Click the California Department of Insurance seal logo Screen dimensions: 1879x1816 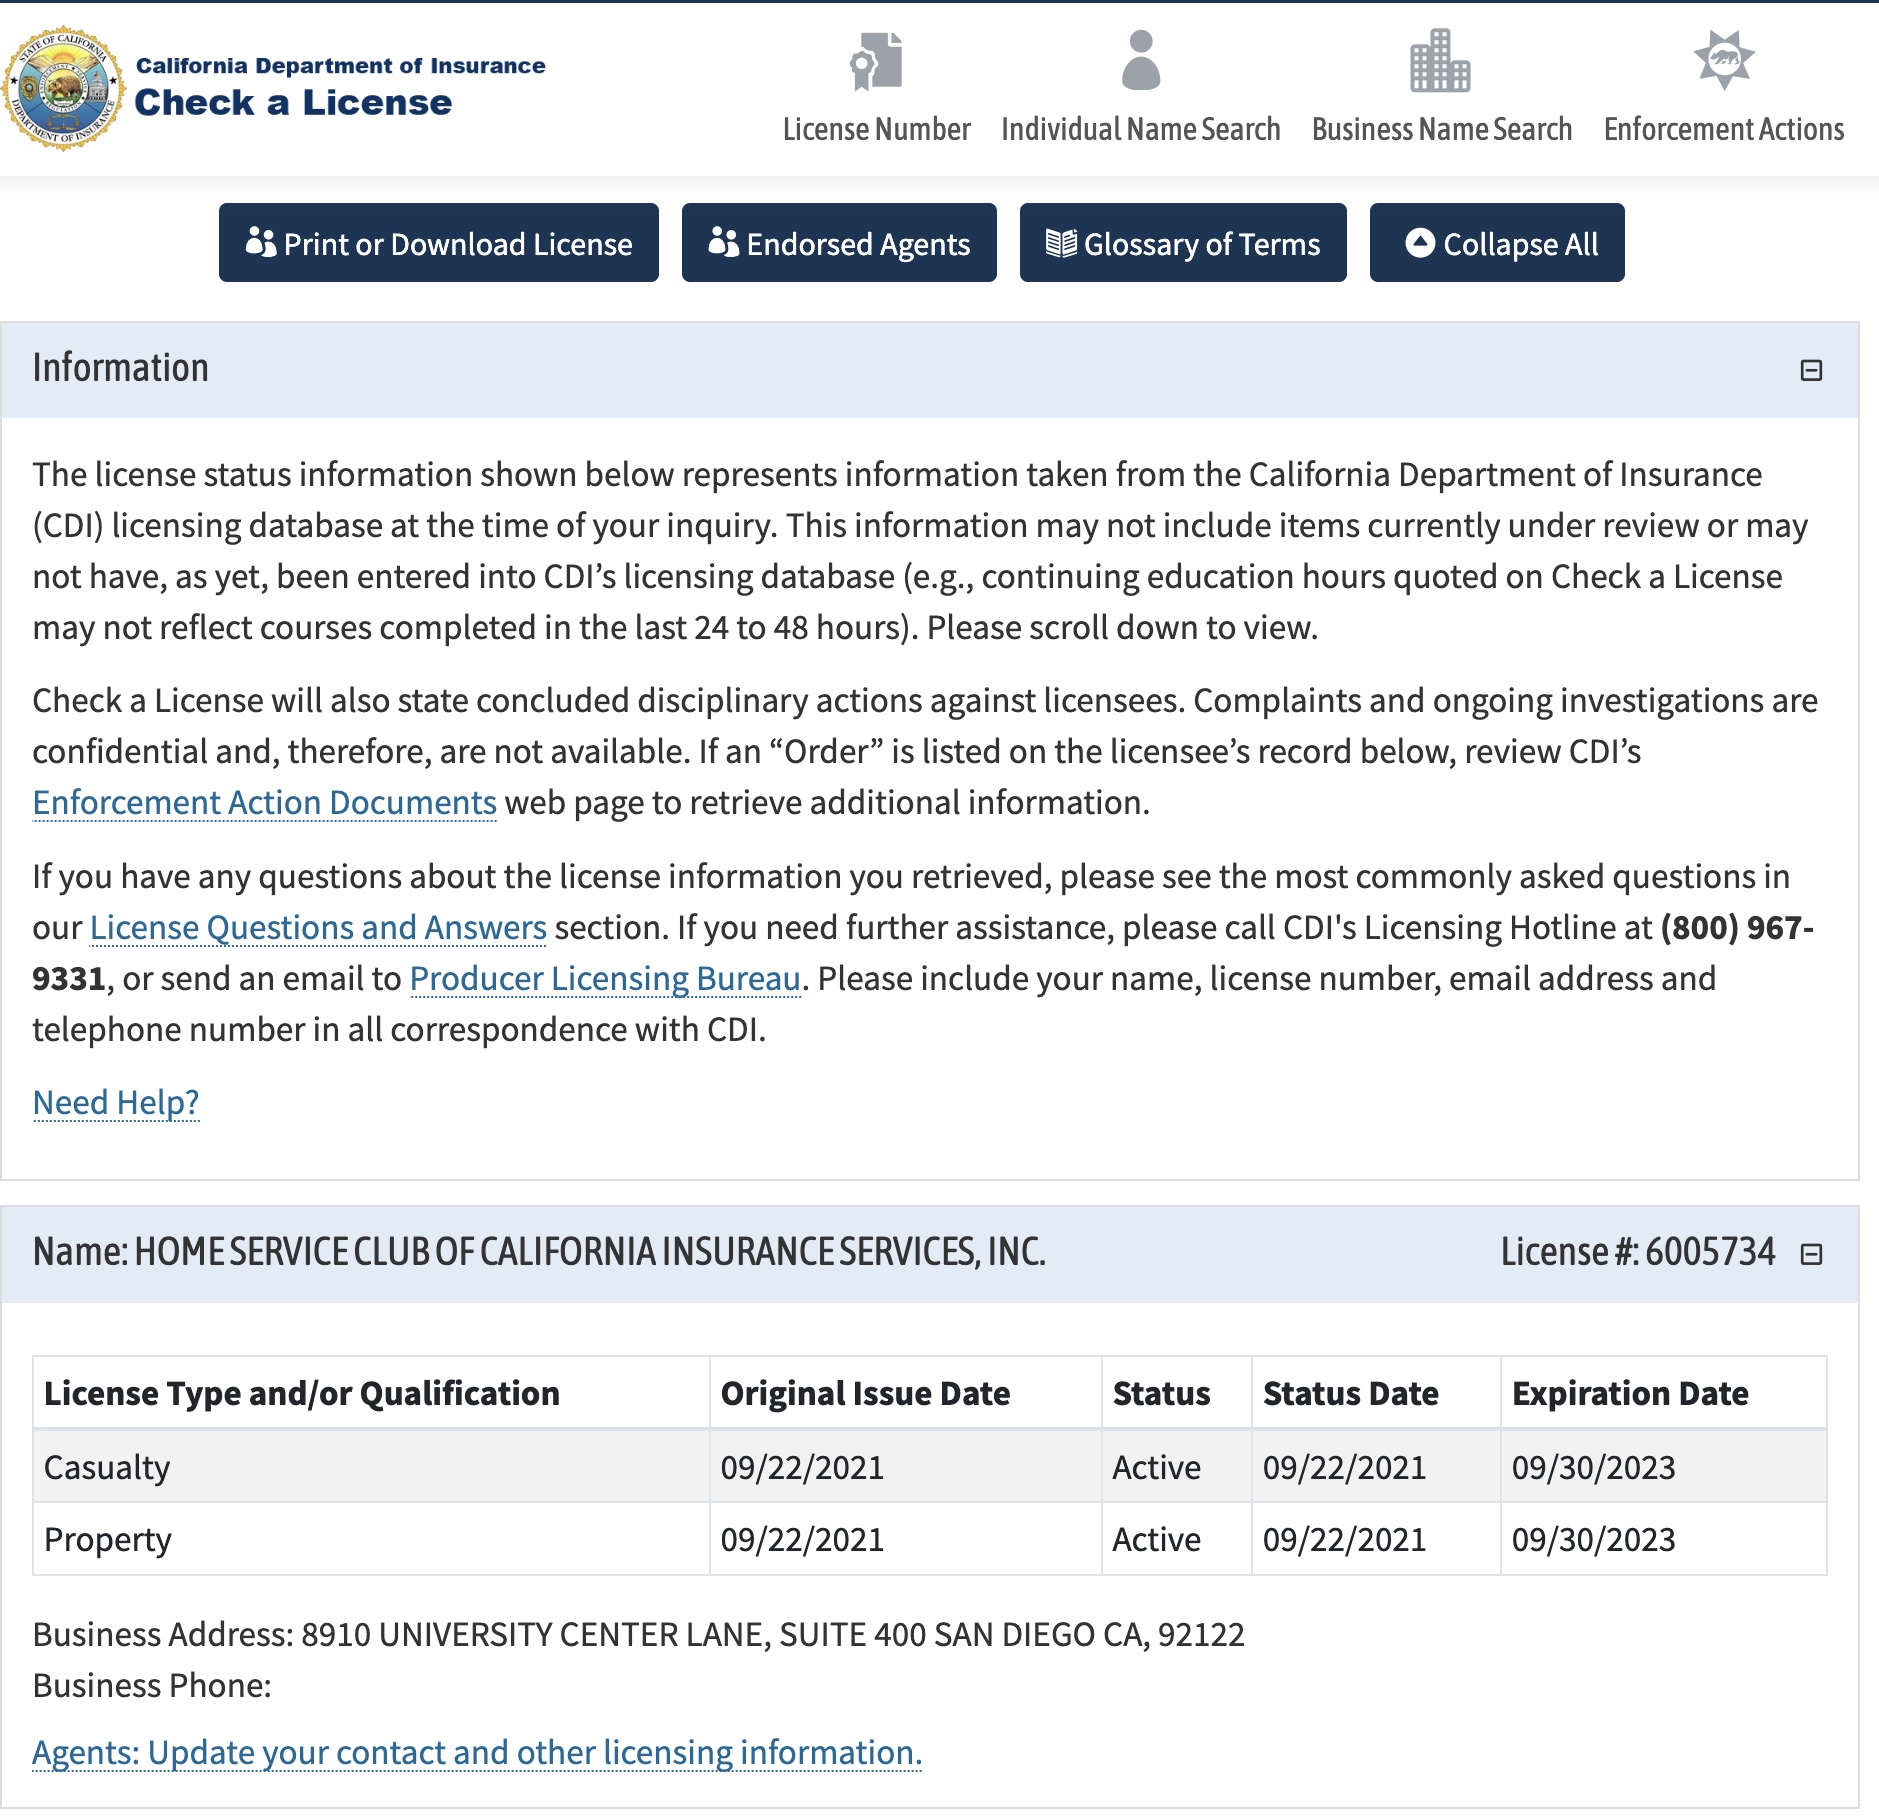pos(64,89)
